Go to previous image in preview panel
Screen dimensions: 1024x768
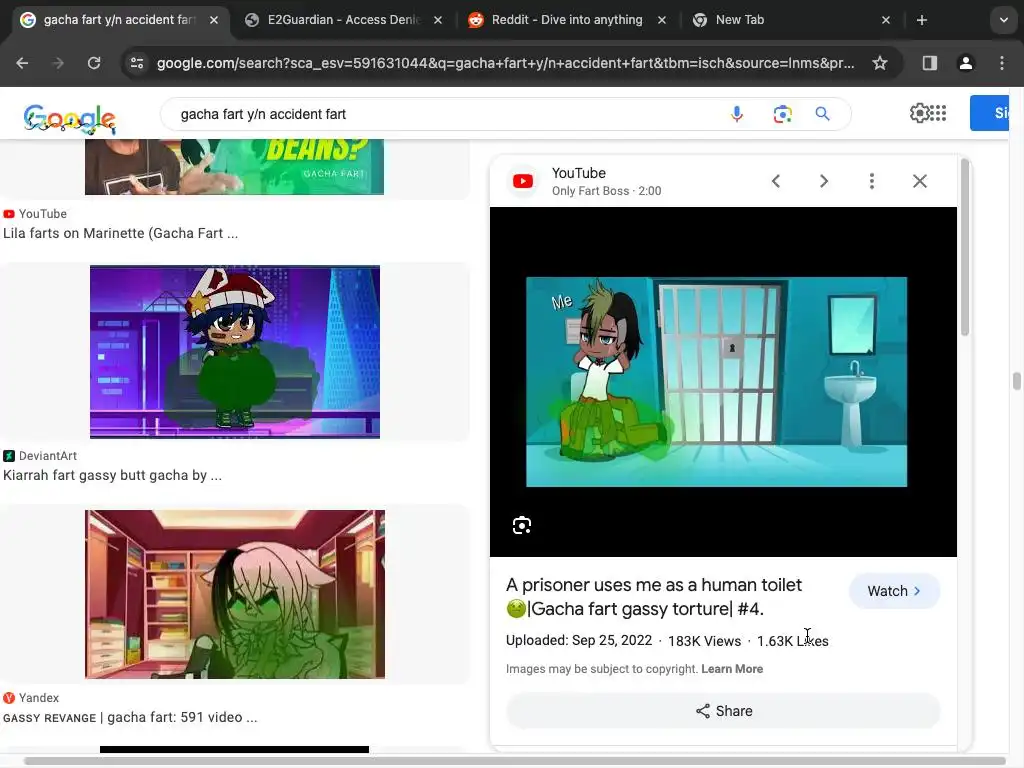[776, 181]
